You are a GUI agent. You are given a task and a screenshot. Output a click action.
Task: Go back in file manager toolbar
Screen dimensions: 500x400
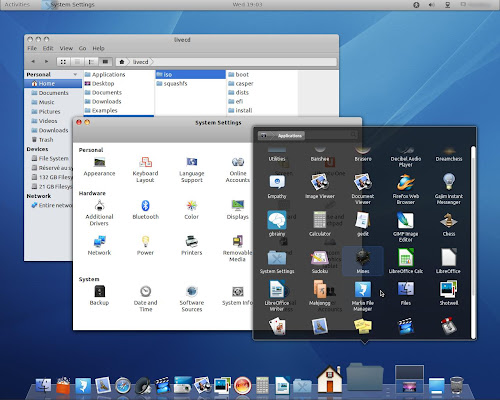33,62
